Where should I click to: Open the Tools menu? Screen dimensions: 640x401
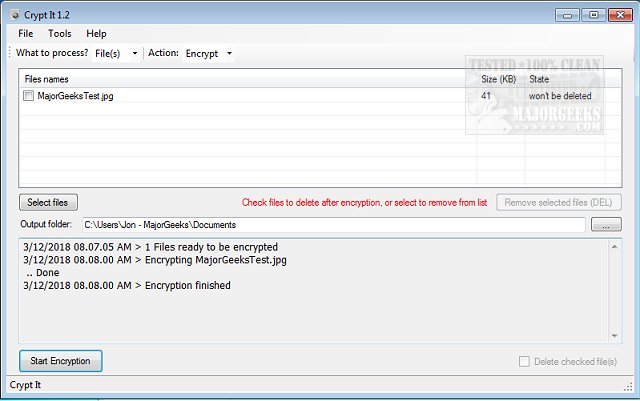click(60, 33)
